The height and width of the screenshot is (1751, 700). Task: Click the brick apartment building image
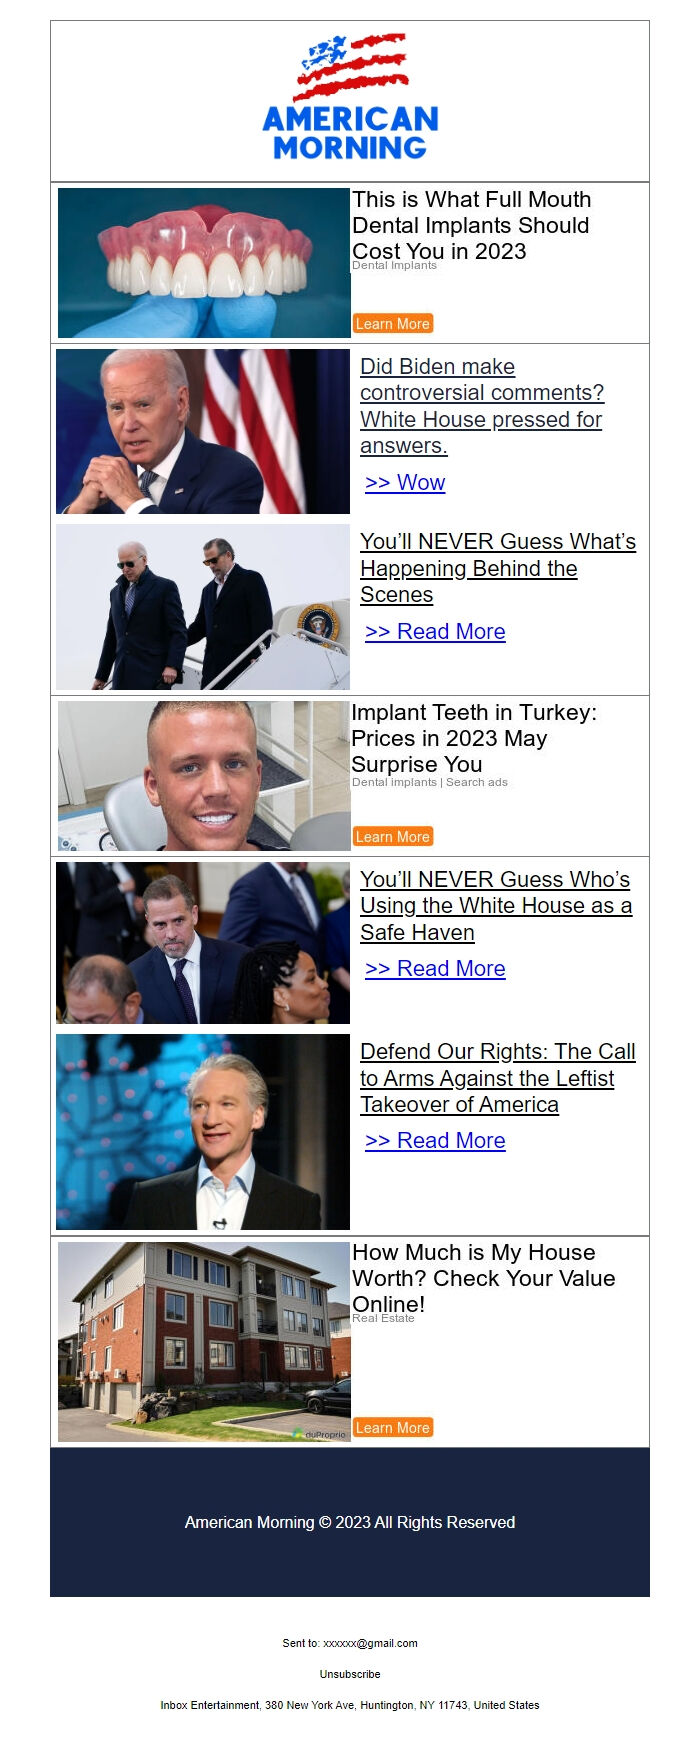(204, 1342)
